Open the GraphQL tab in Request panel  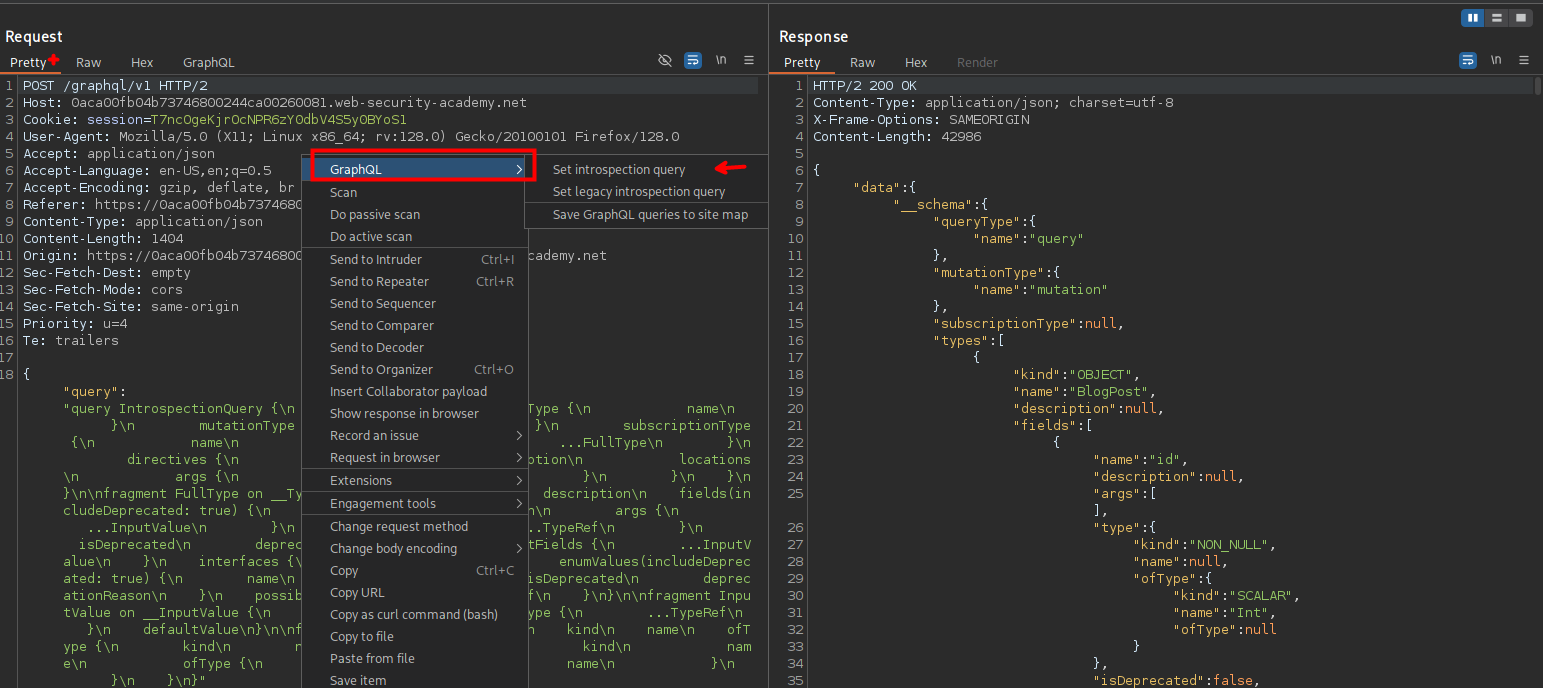pyautogui.click(x=208, y=62)
